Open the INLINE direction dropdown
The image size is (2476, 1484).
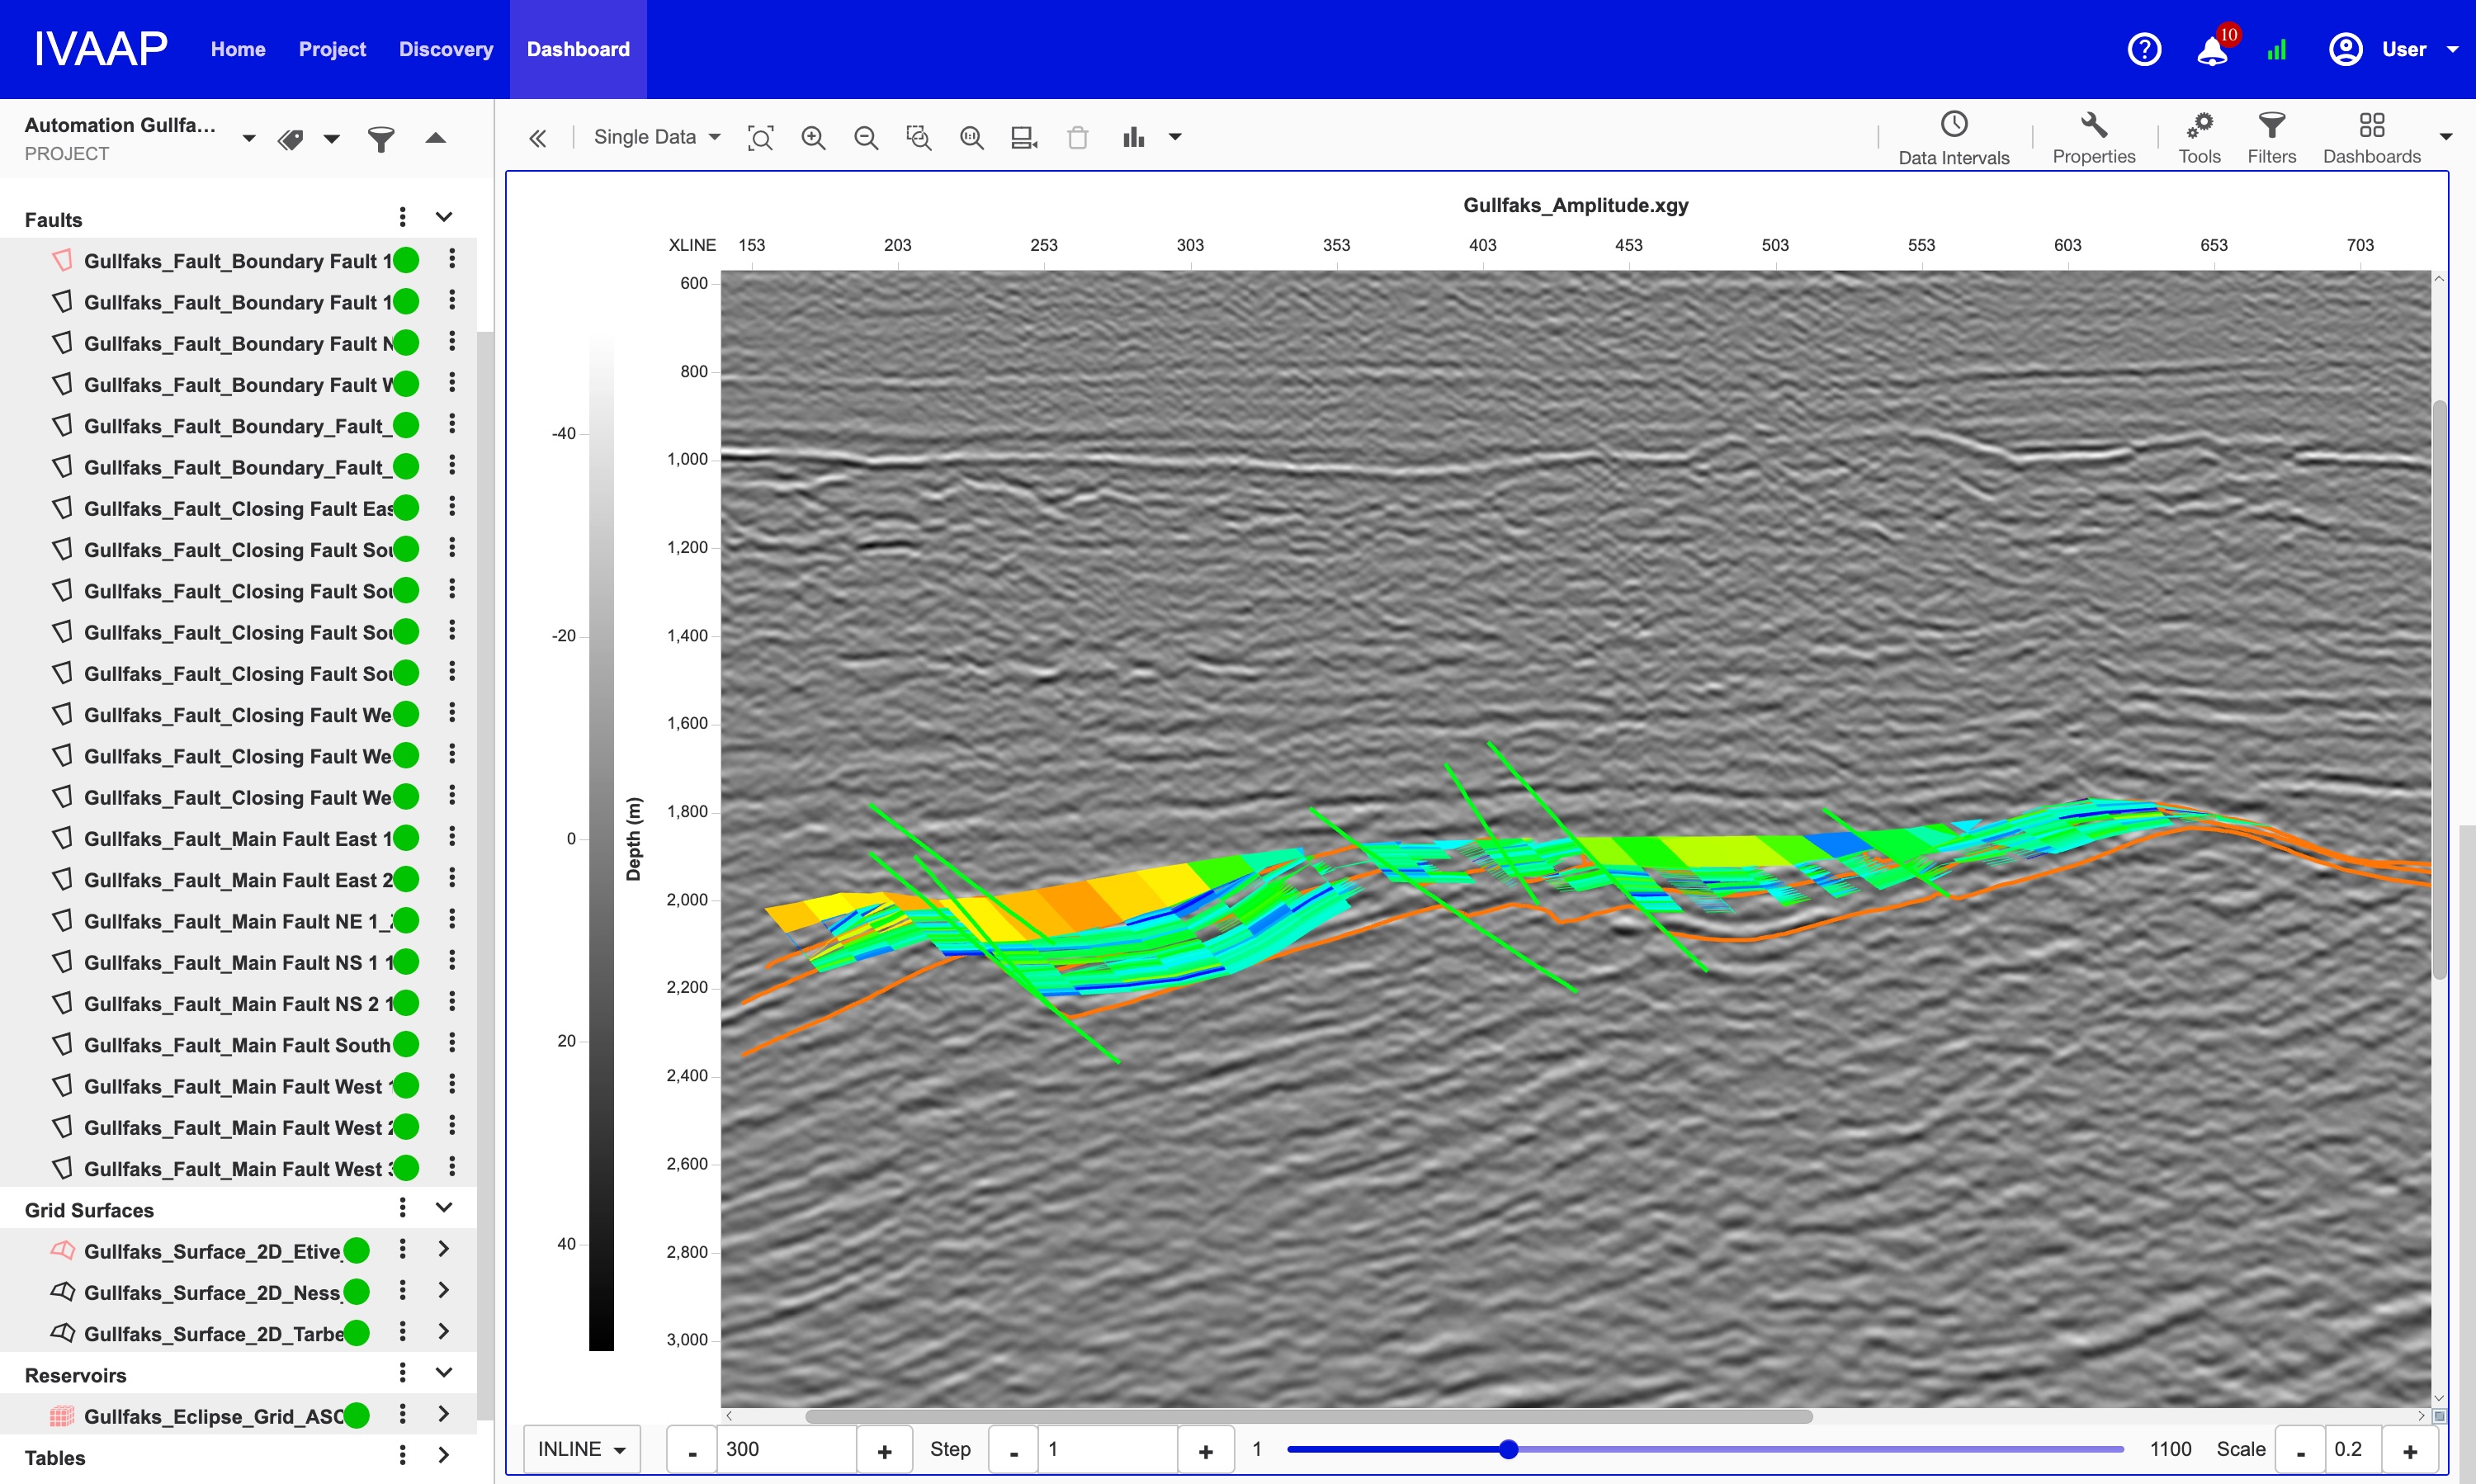[582, 1449]
